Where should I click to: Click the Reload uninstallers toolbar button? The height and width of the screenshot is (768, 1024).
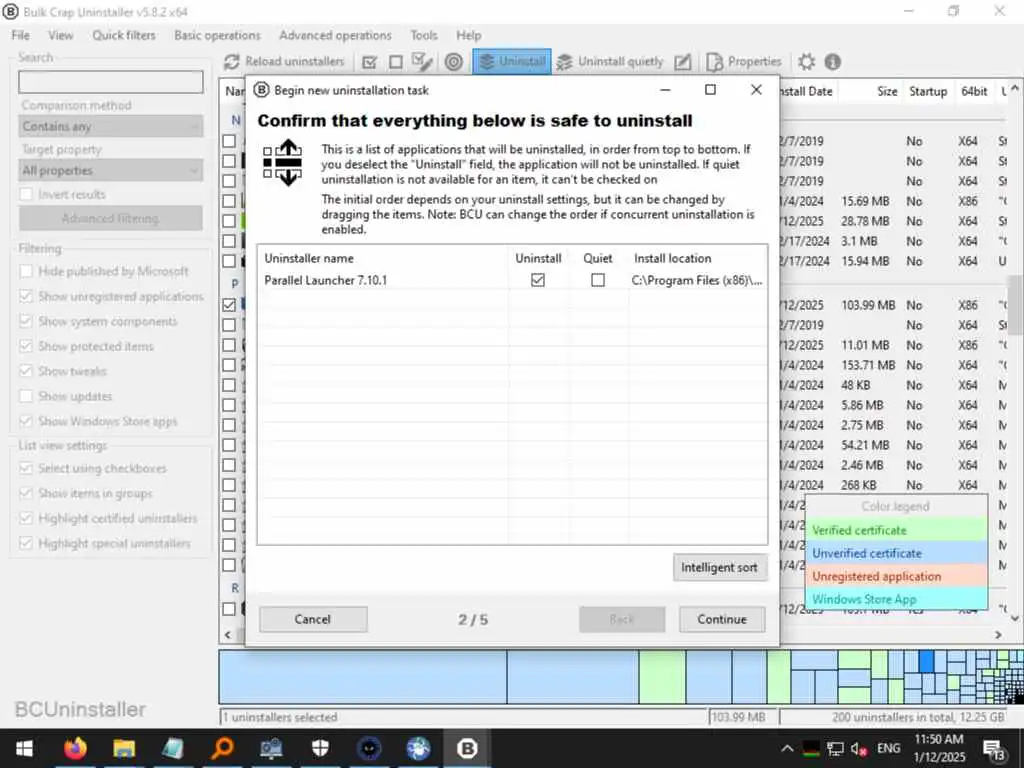click(284, 61)
